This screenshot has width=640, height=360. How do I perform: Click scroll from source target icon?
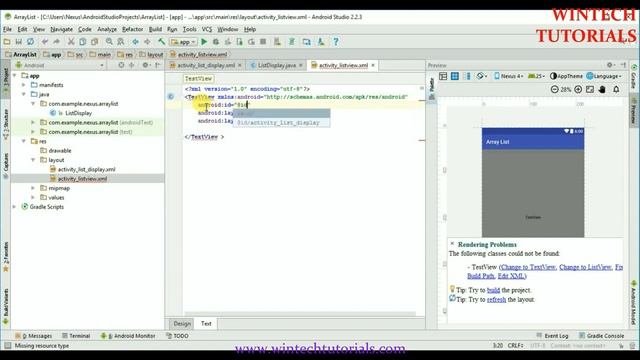[121, 65]
